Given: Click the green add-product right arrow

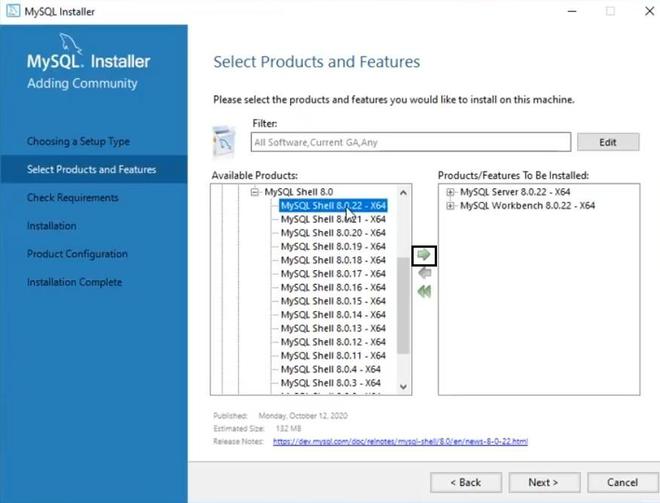Looking at the screenshot, I should coord(424,255).
